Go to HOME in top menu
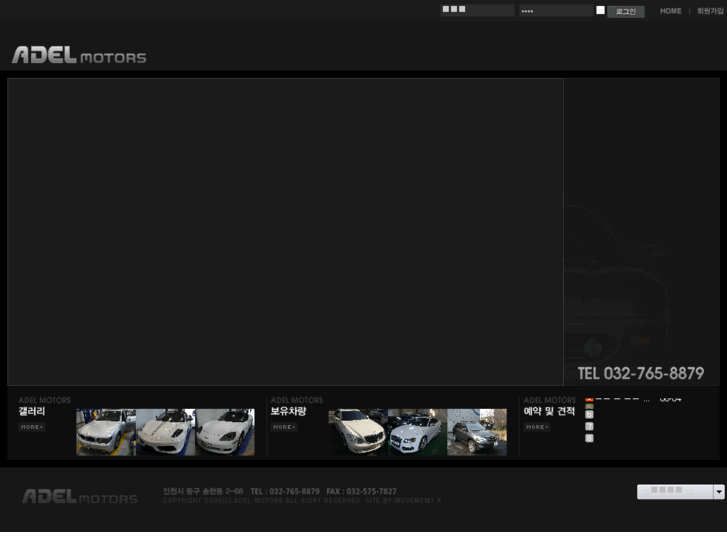Viewport: 727px width, 545px height. click(x=670, y=11)
